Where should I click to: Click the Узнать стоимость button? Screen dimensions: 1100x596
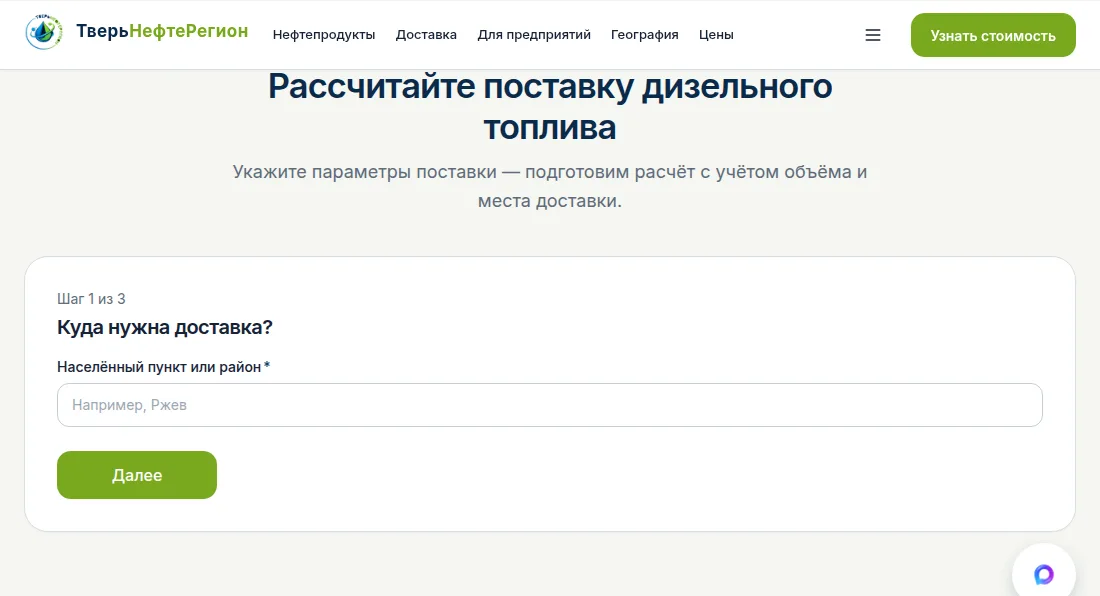coord(993,35)
